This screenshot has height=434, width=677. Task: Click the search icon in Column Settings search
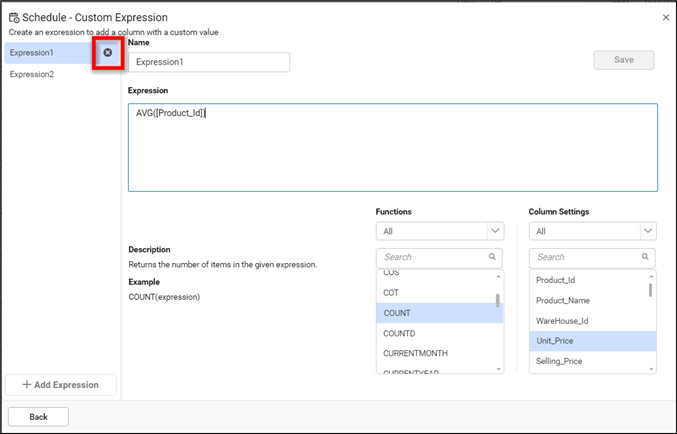tap(645, 257)
